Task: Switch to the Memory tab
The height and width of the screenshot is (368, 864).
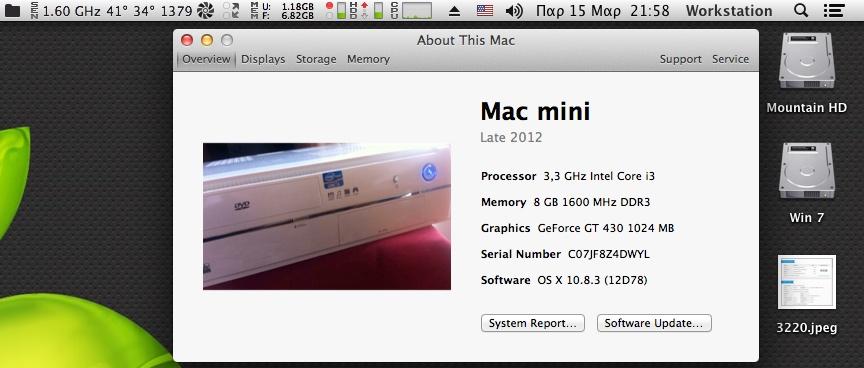Action: tap(368, 59)
